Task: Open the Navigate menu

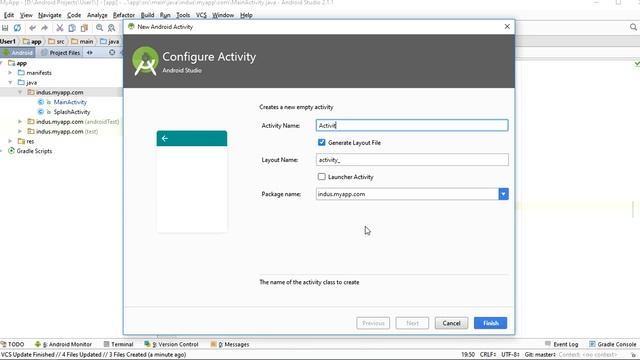Action: point(49,15)
